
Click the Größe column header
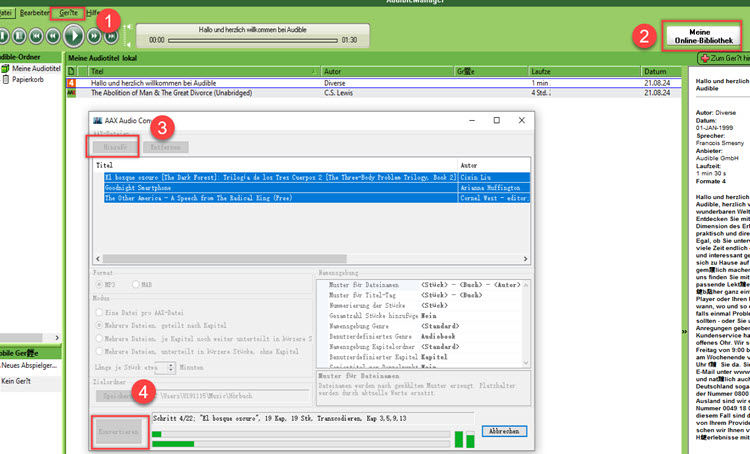coord(491,71)
